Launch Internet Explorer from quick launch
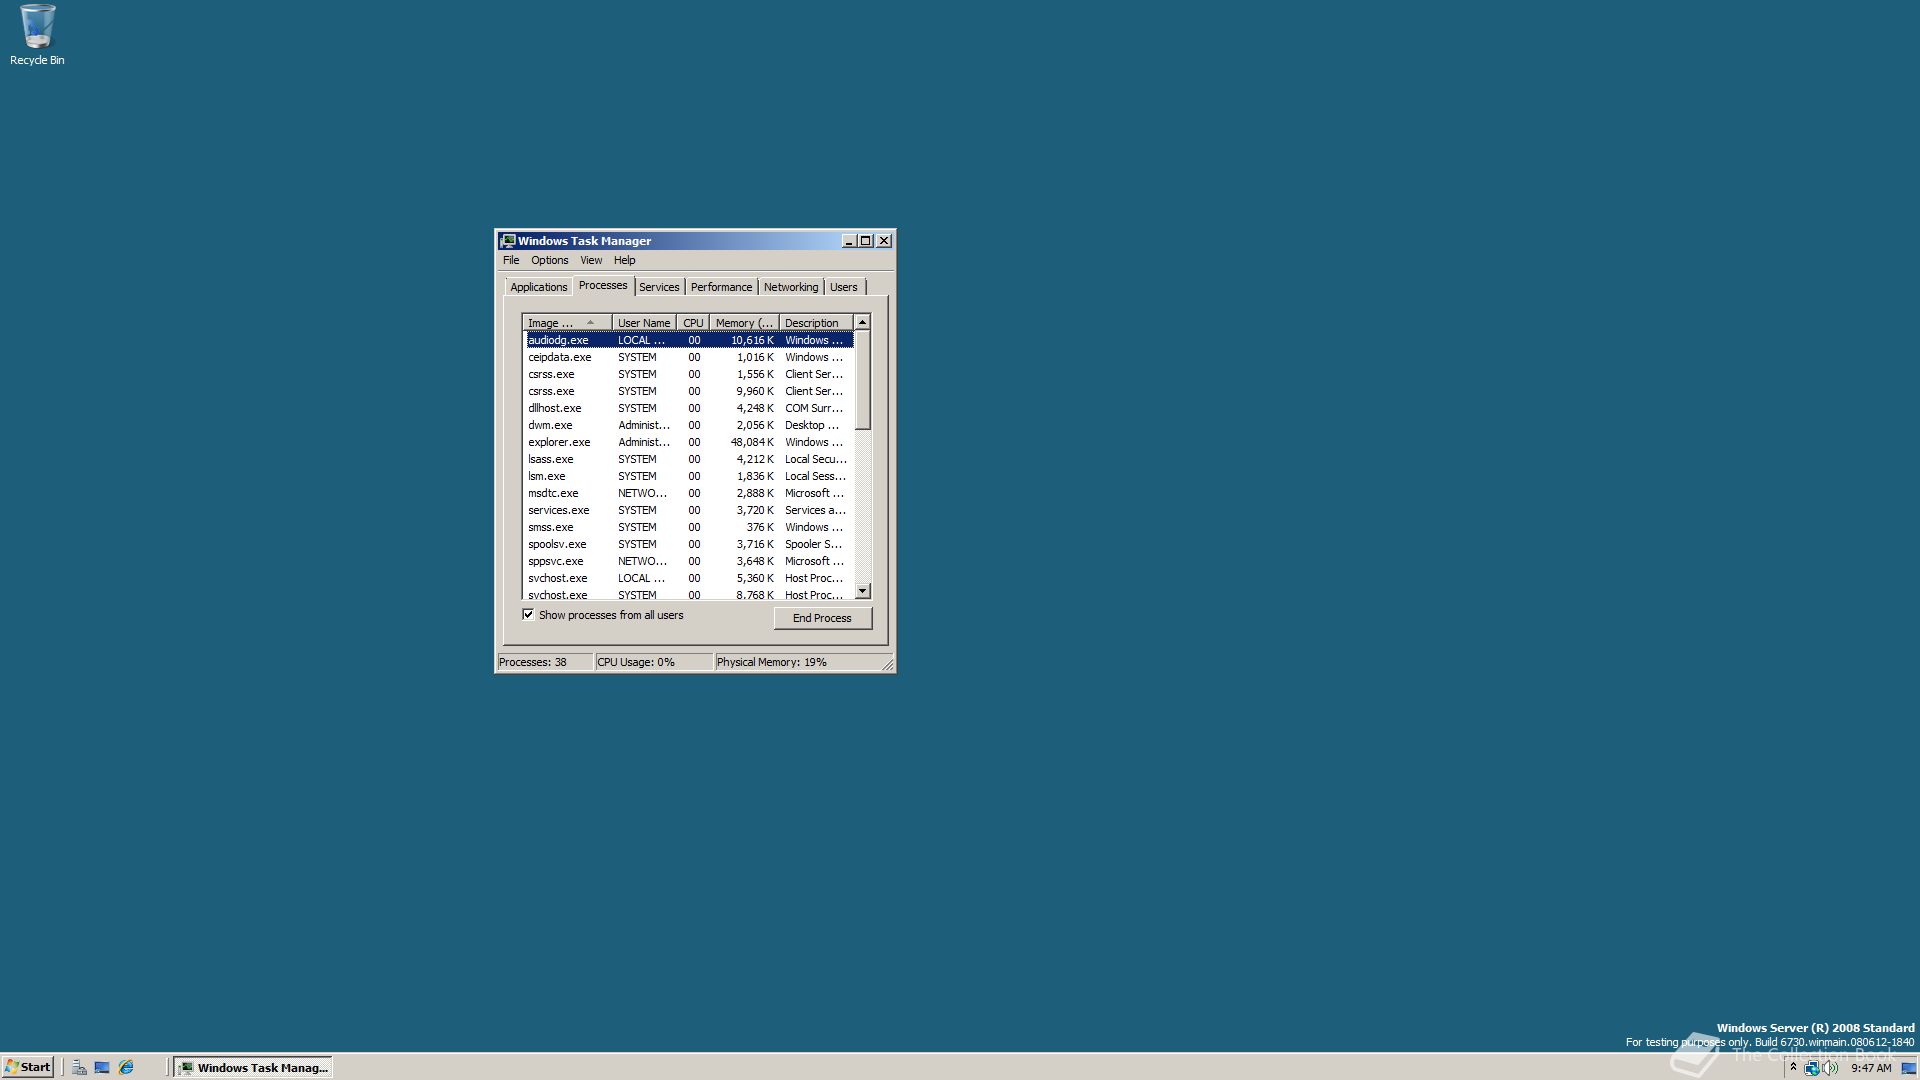 (126, 1067)
